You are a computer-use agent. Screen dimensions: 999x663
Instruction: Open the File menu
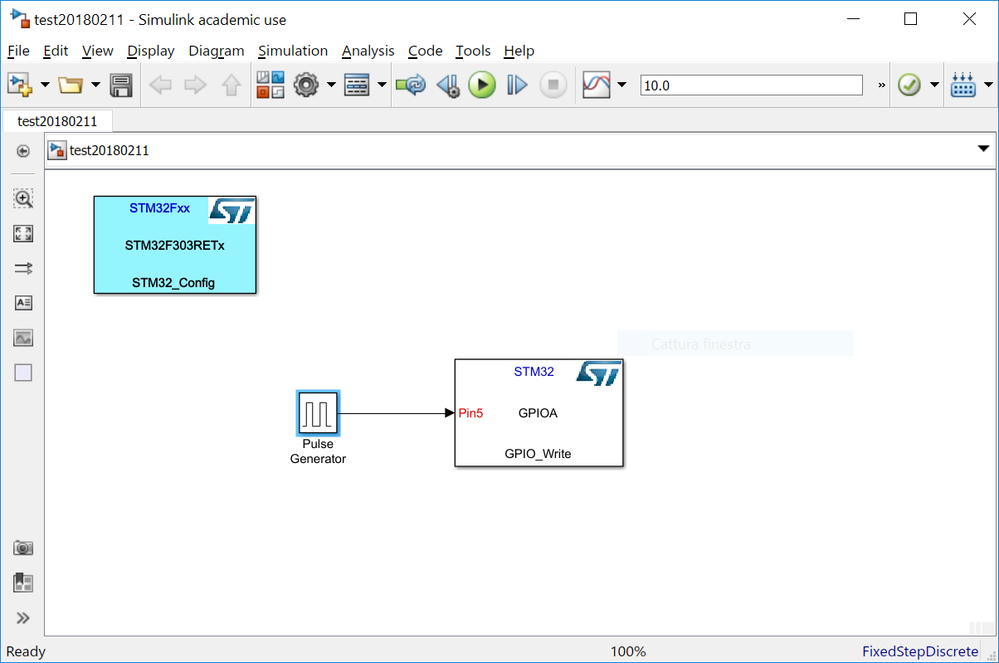click(18, 51)
